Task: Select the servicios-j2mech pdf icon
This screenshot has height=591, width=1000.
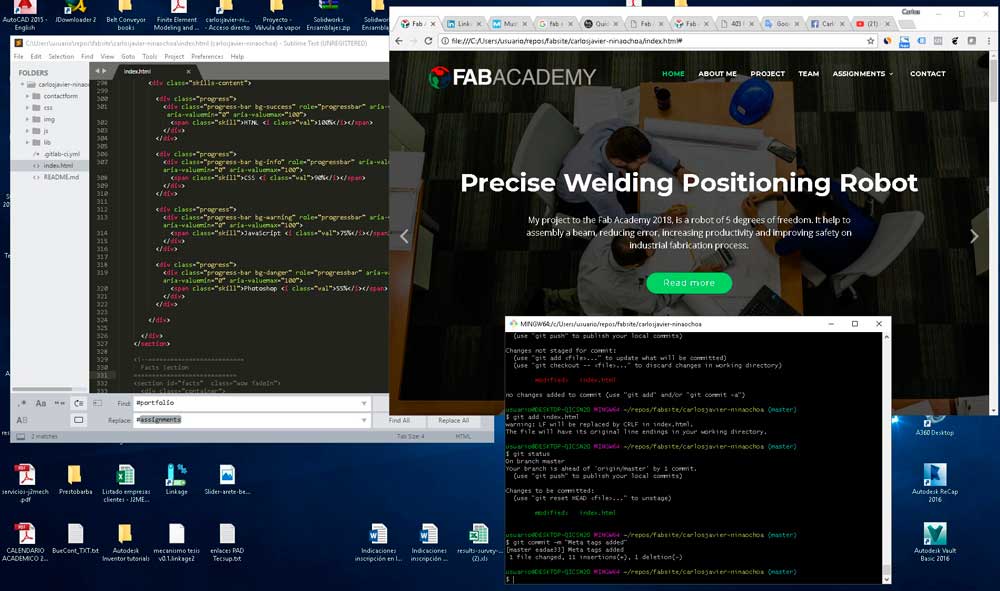Action: (x=25, y=483)
